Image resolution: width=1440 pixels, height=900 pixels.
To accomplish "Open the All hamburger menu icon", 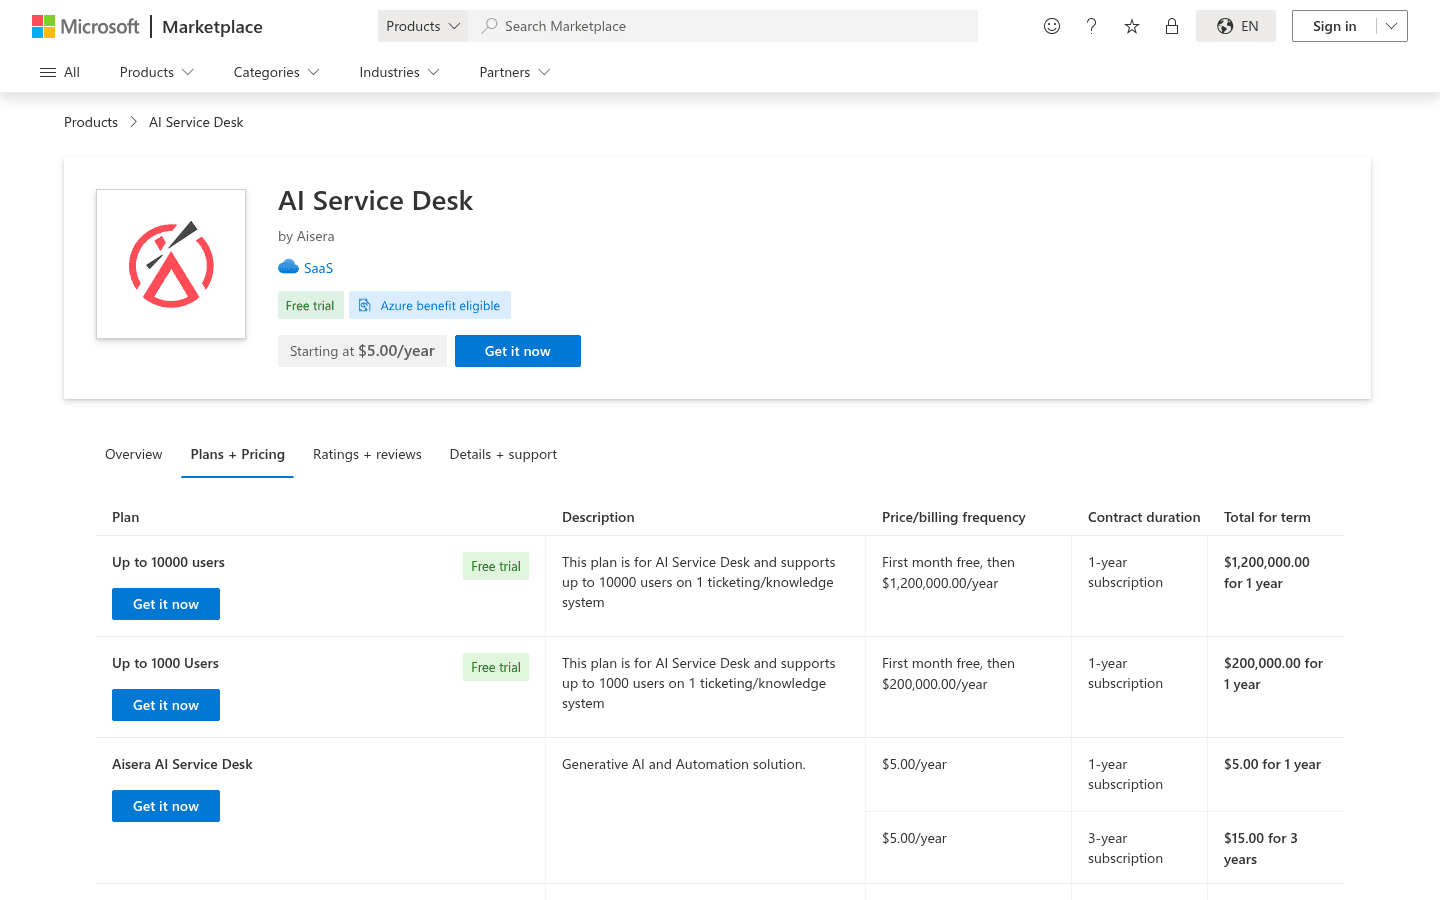I will [48, 72].
